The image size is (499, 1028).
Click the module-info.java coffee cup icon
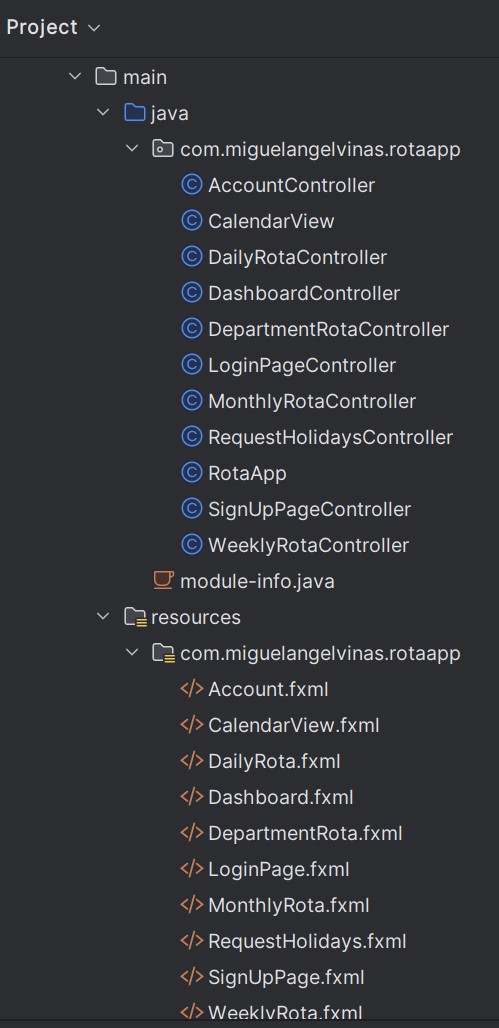pos(163,581)
